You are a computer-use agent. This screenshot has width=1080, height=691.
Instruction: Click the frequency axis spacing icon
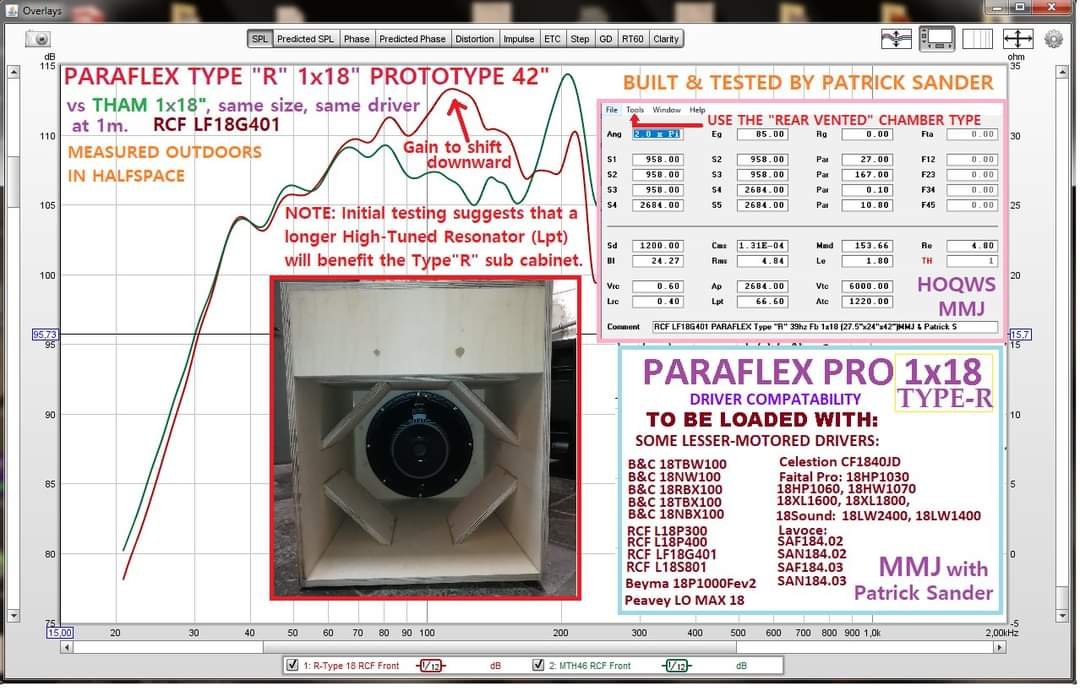click(x=977, y=39)
